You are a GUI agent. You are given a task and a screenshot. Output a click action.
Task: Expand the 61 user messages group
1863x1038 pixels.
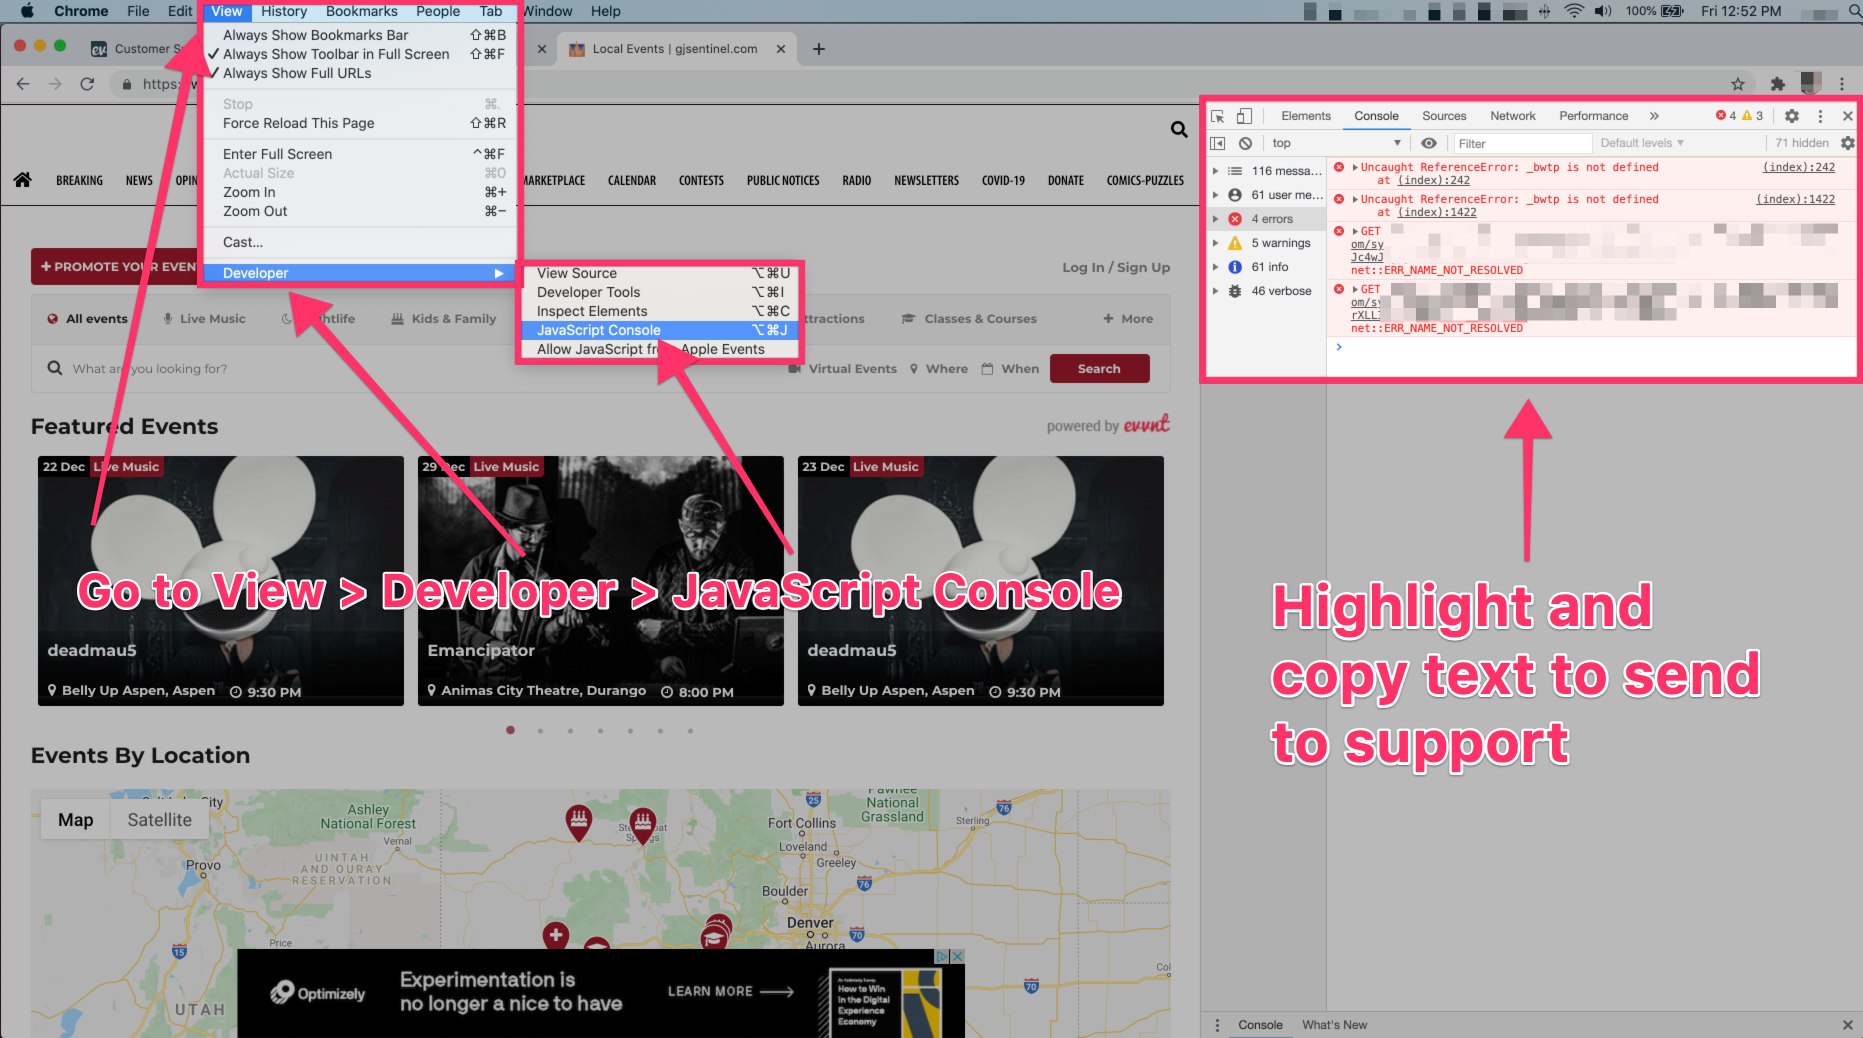tap(1215, 195)
